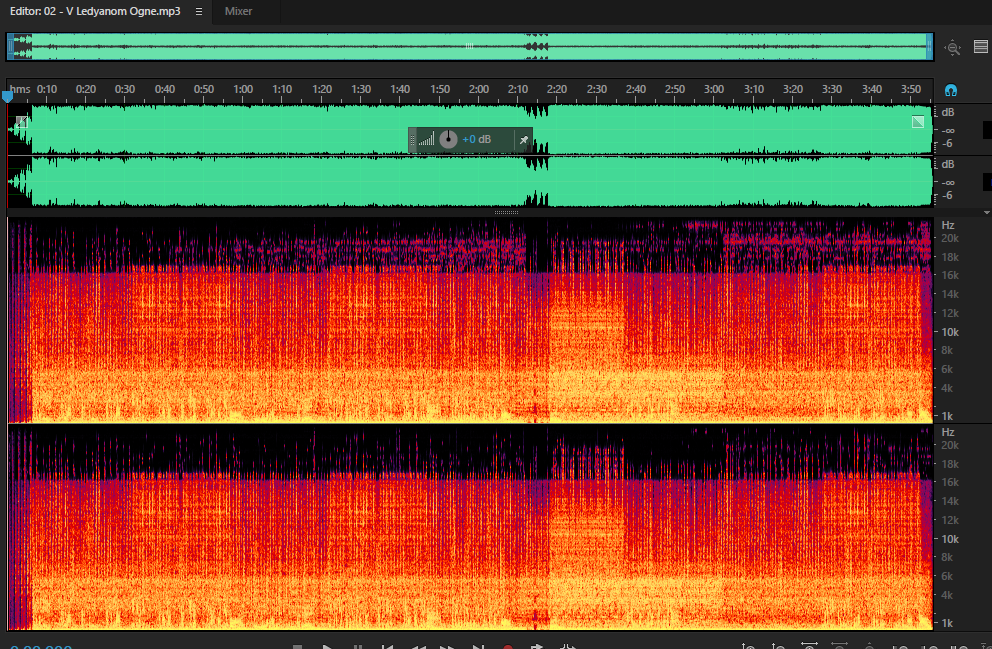The image size is (992, 649).
Task: Click the HUD gain knob
Action: pos(448,139)
